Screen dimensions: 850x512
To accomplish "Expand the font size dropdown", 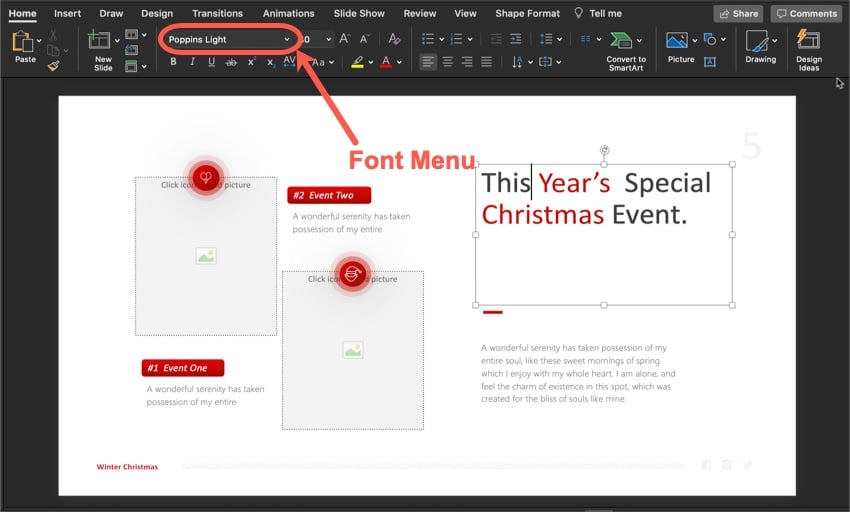I will click(329, 39).
